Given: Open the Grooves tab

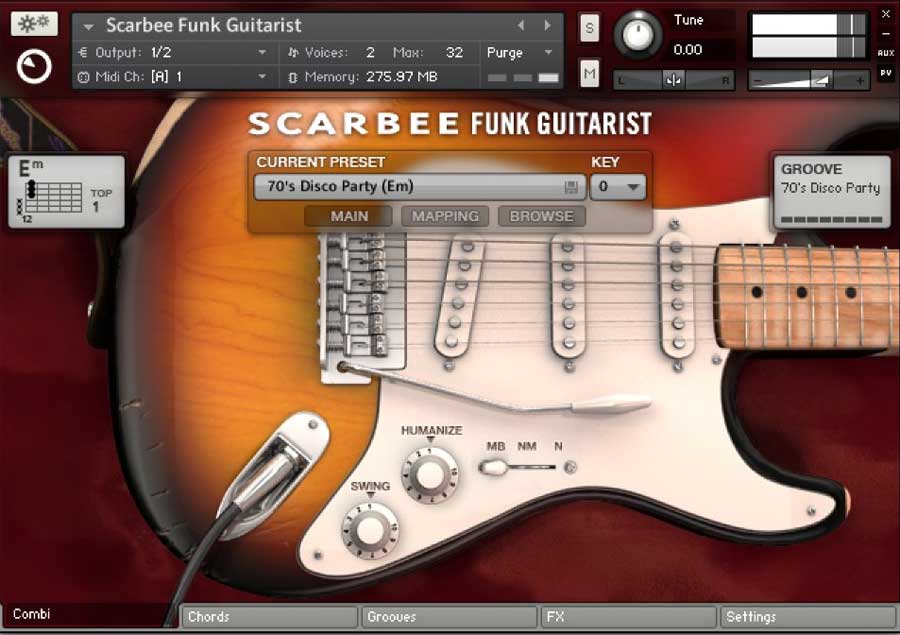Looking at the screenshot, I should point(449,617).
